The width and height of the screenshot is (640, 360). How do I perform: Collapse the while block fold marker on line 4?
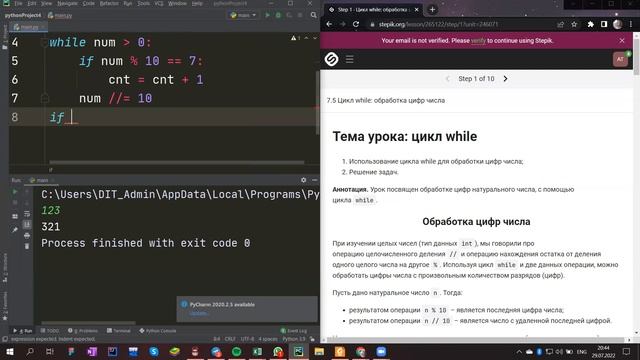pos(44,42)
